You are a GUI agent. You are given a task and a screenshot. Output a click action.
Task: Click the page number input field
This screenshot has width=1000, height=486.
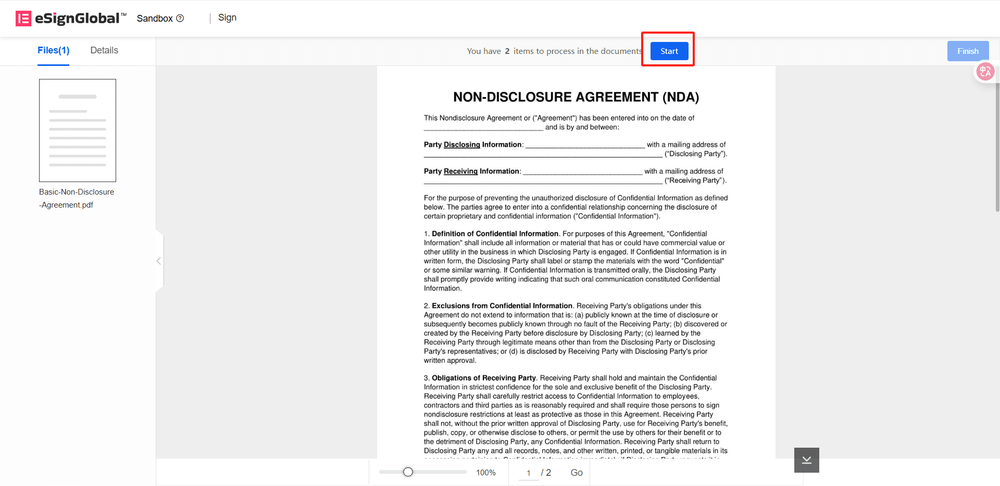(529, 472)
